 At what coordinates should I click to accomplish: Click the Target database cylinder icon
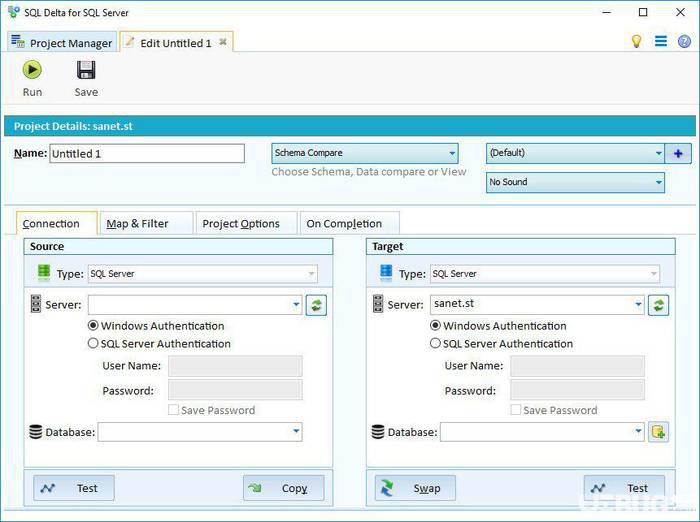pos(378,432)
